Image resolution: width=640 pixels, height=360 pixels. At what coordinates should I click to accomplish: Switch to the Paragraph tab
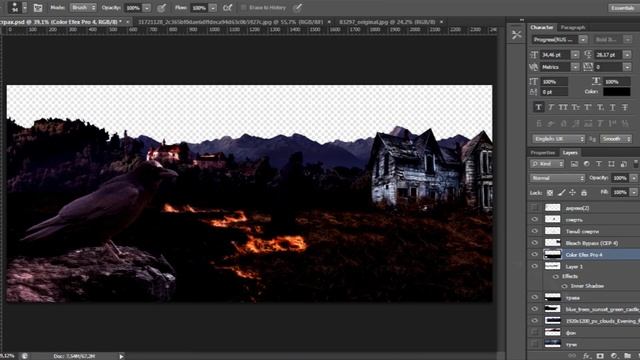pyautogui.click(x=573, y=27)
